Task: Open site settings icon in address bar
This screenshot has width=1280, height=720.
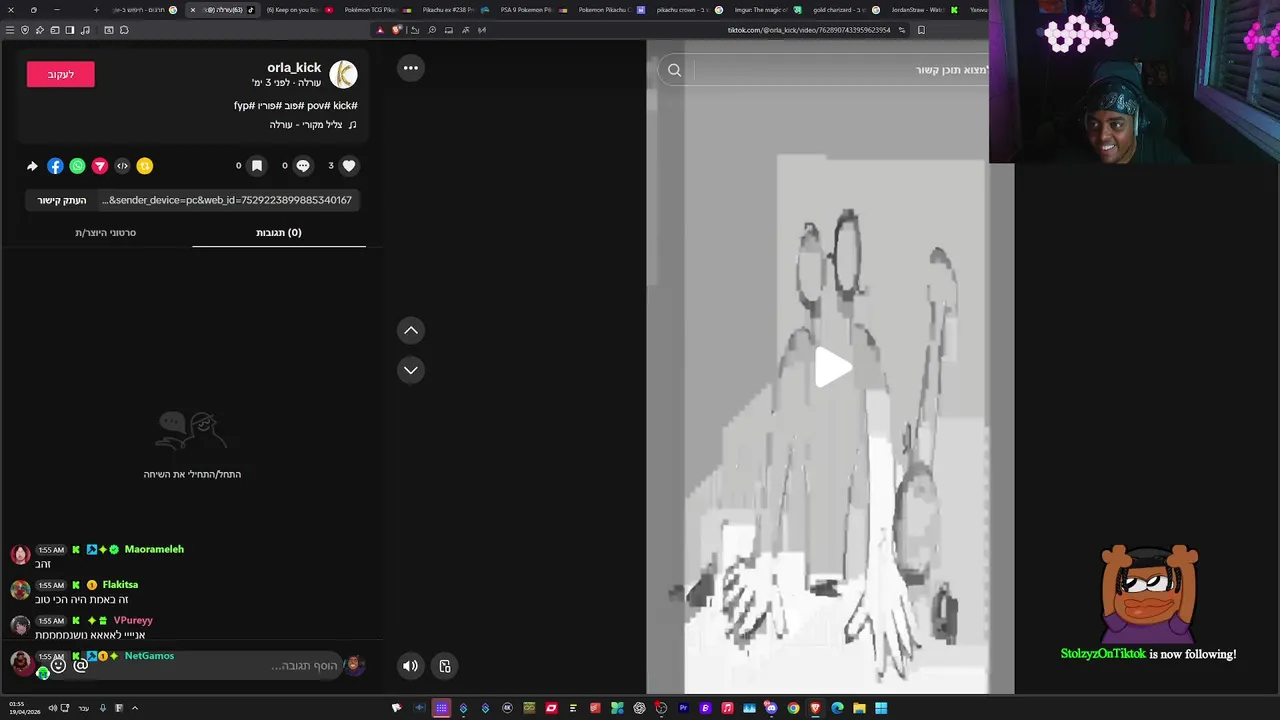Action: click(901, 30)
